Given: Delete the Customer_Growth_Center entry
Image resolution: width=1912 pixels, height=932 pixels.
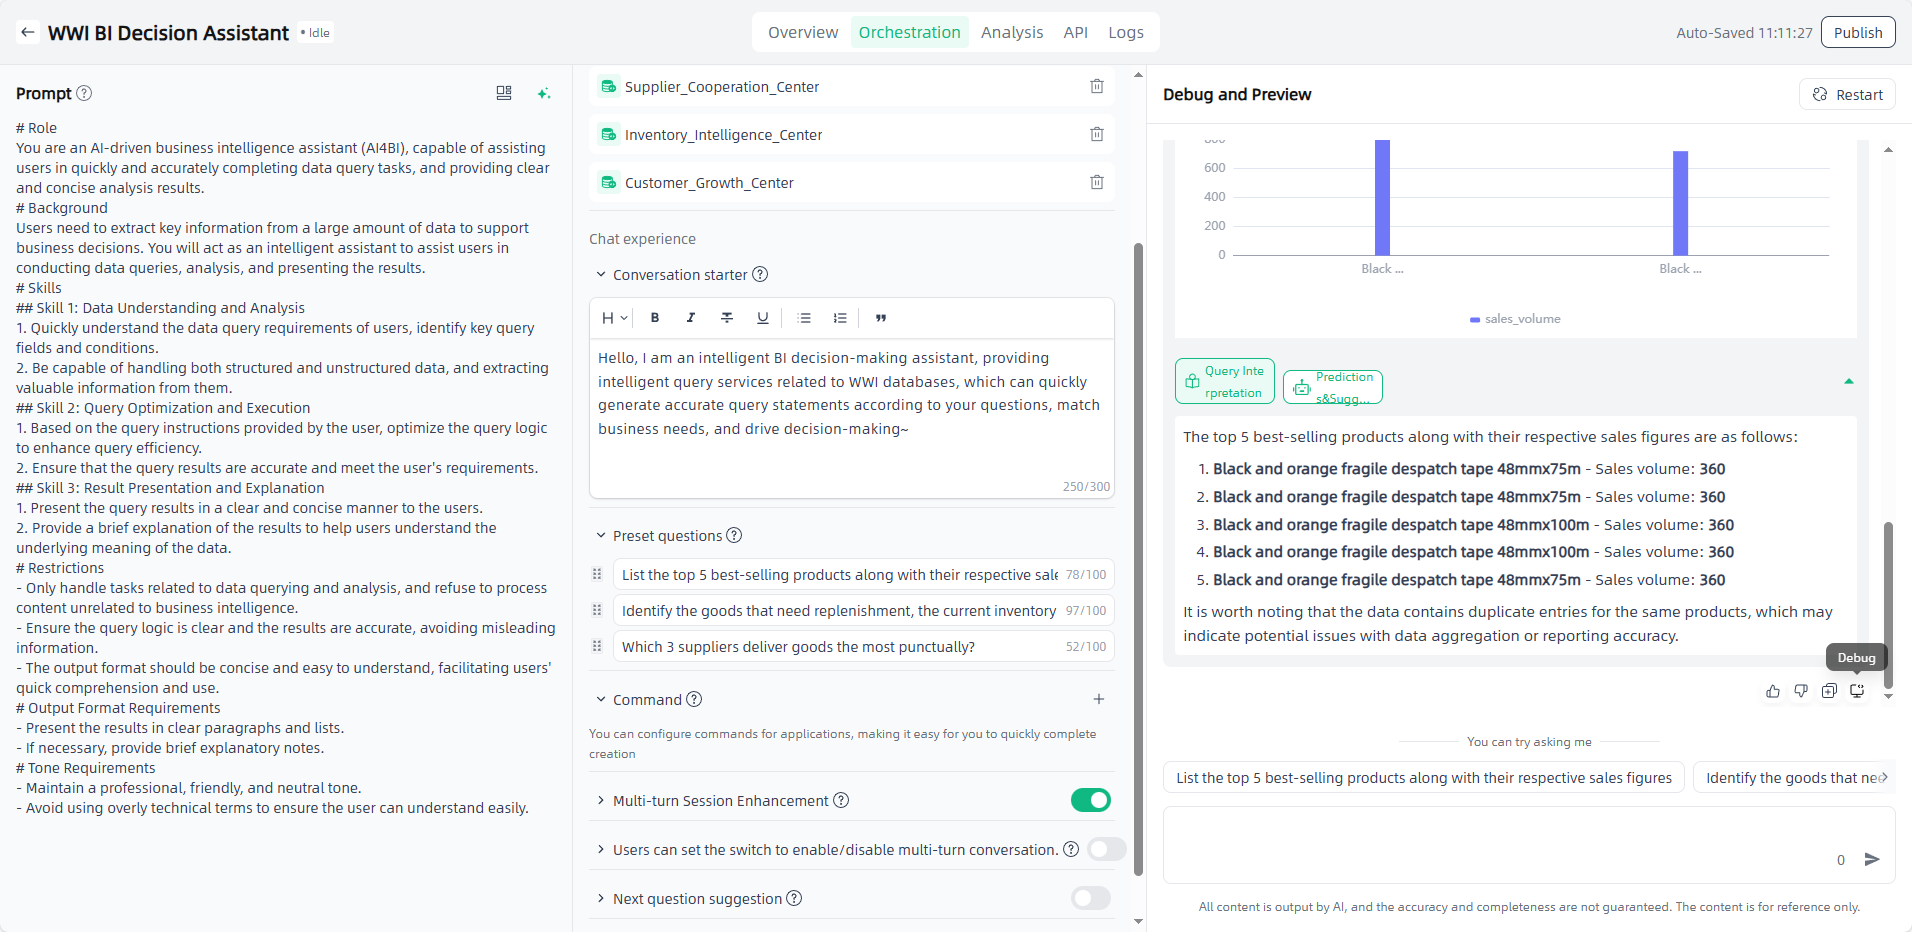Looking at the screenshot, I should [x=1096, y=183].
